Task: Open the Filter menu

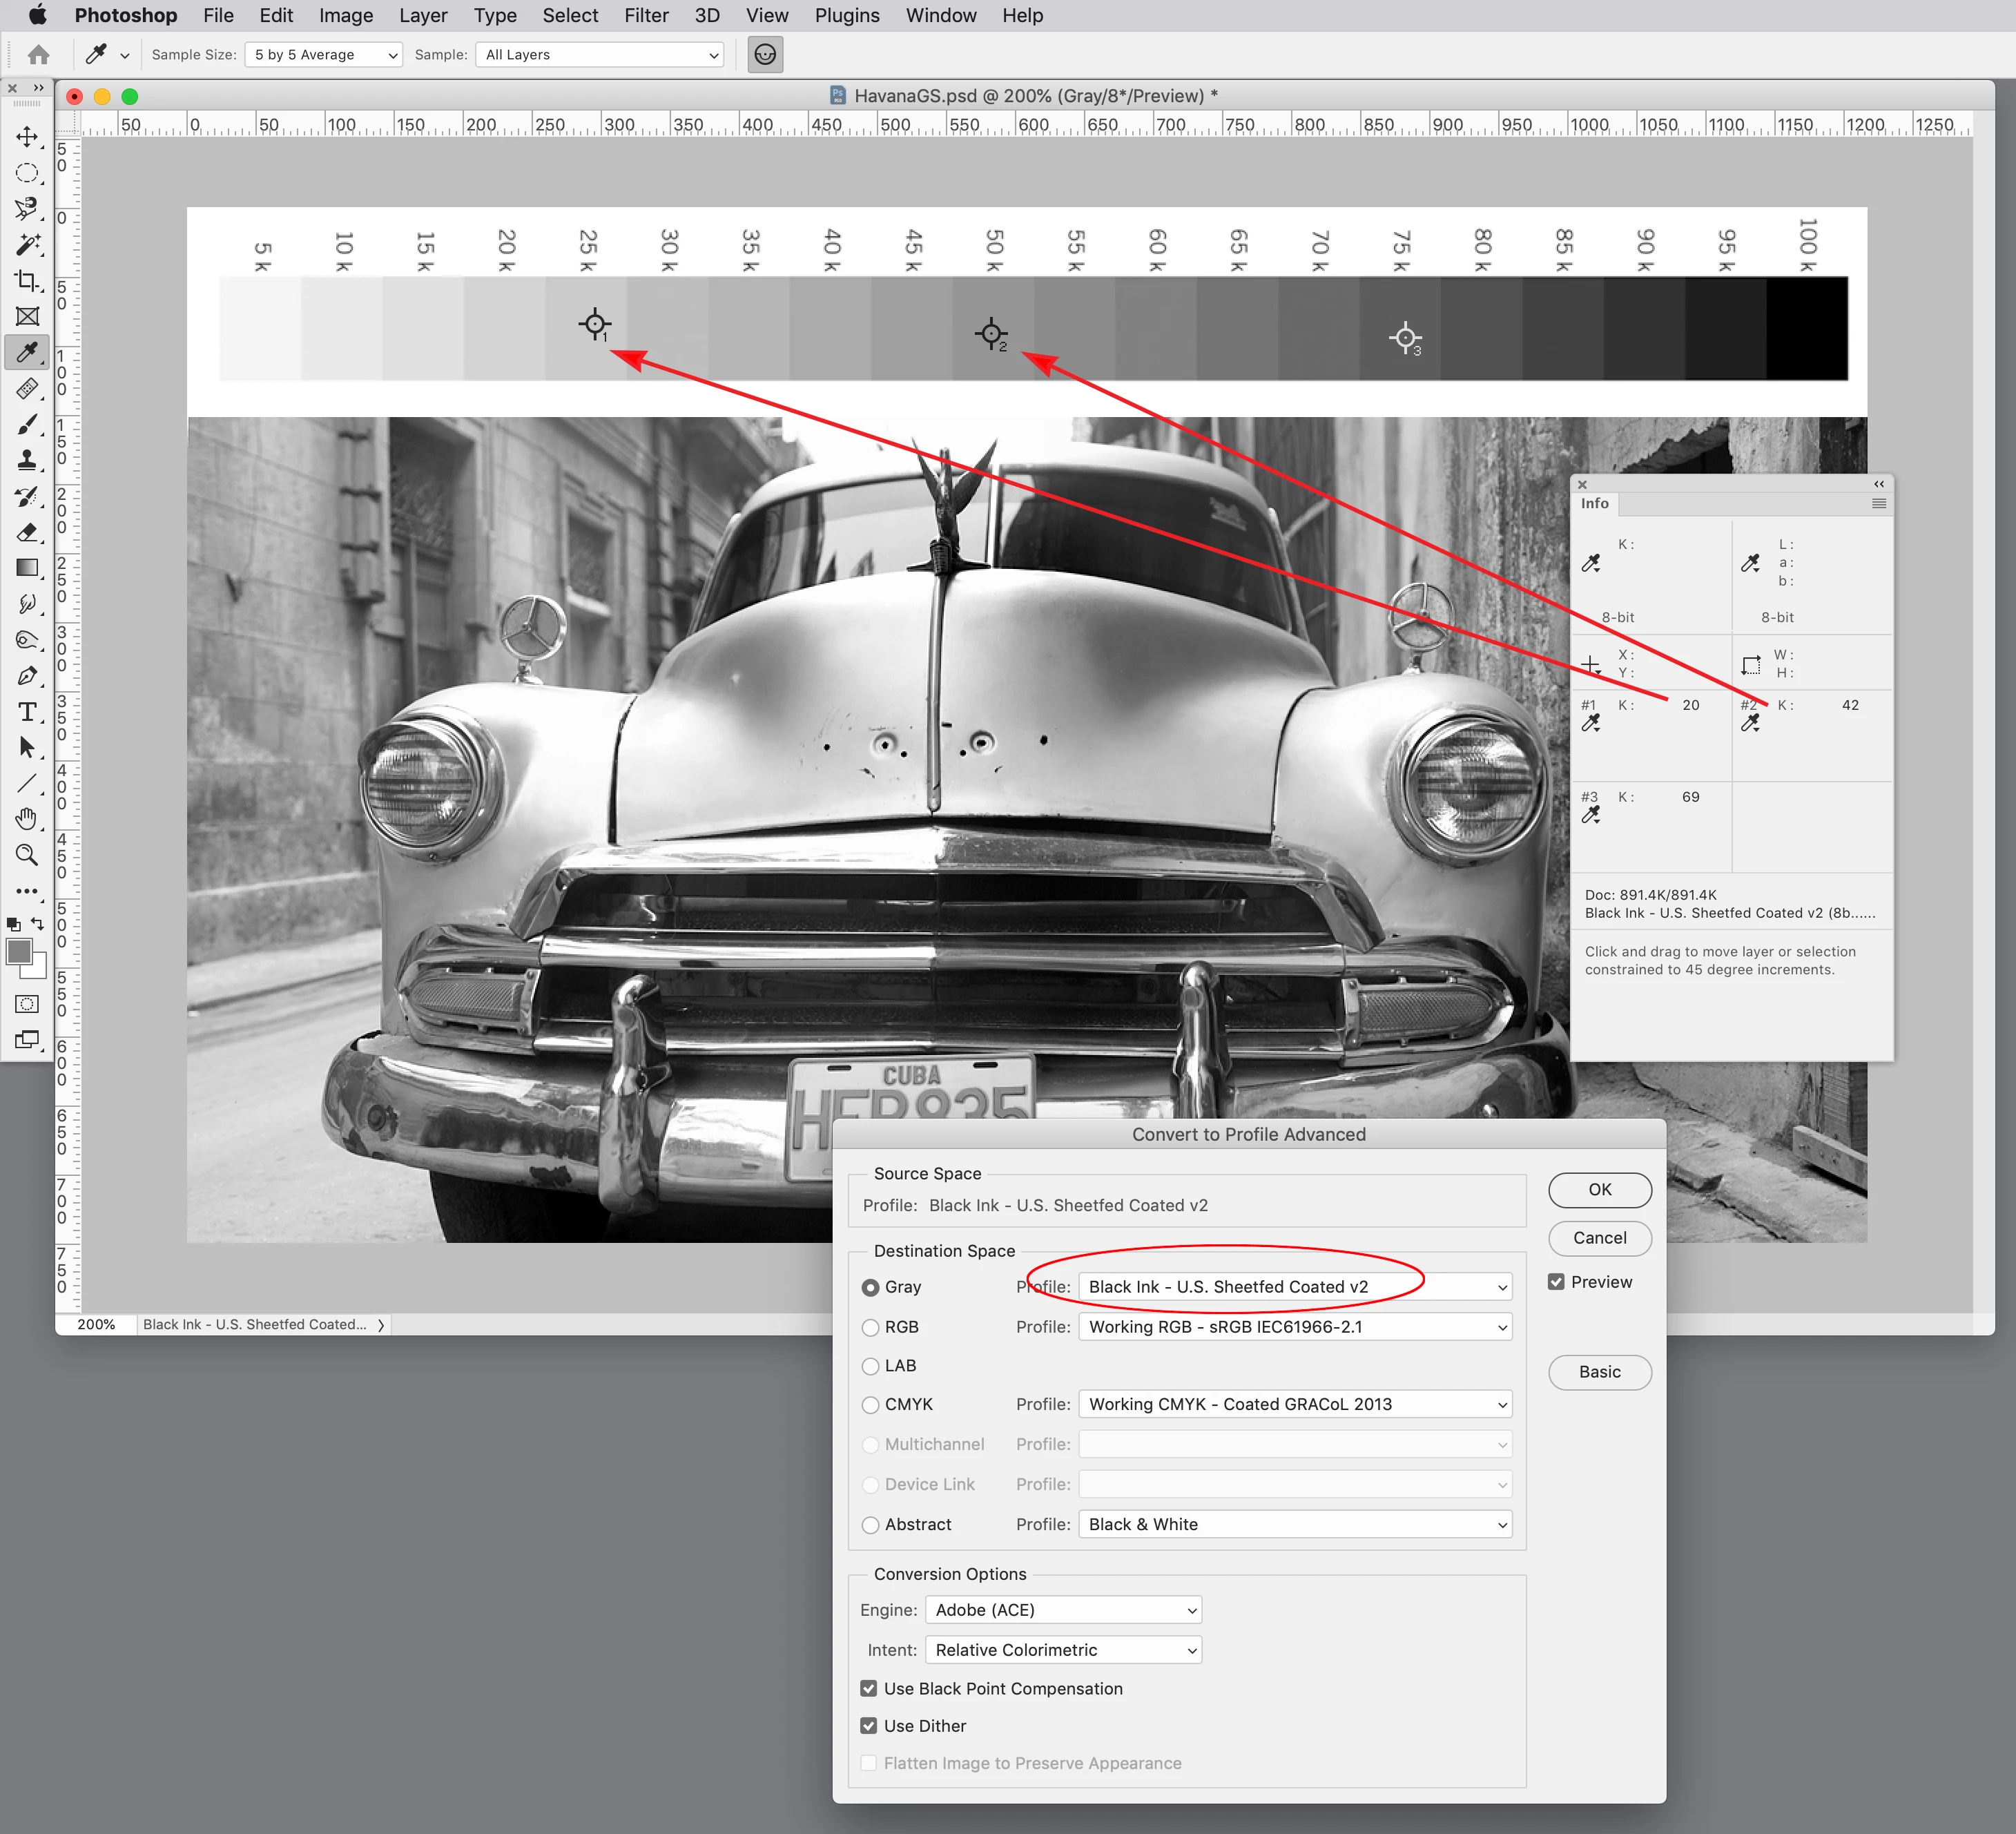Action: click(646, 16)
